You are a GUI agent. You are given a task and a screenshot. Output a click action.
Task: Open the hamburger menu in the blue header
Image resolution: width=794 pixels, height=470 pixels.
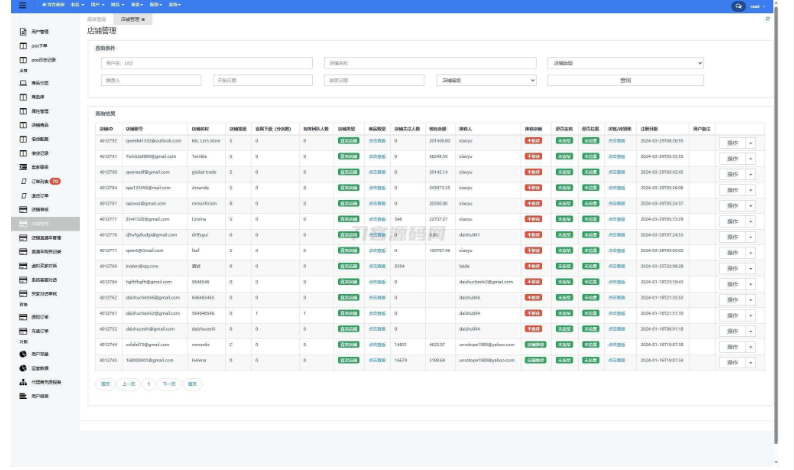pos(22,5)
